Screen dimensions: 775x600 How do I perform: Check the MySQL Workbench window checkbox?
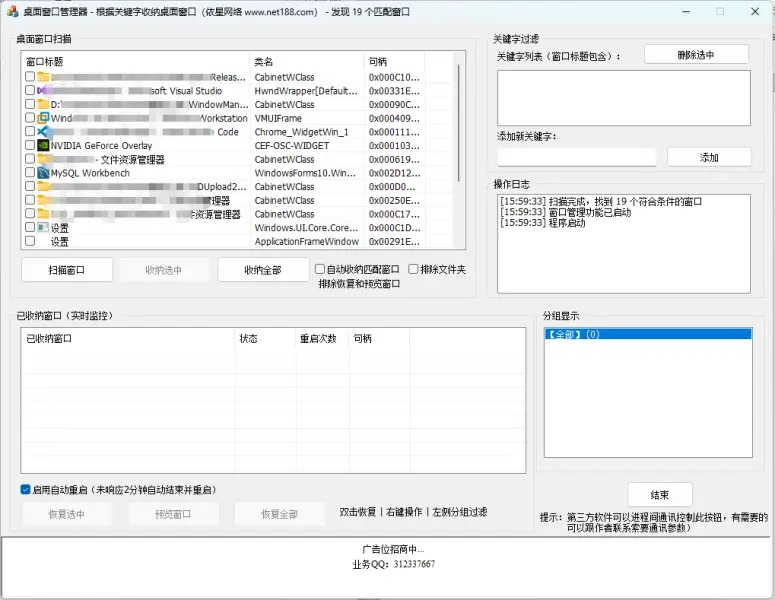pos(30,173)
